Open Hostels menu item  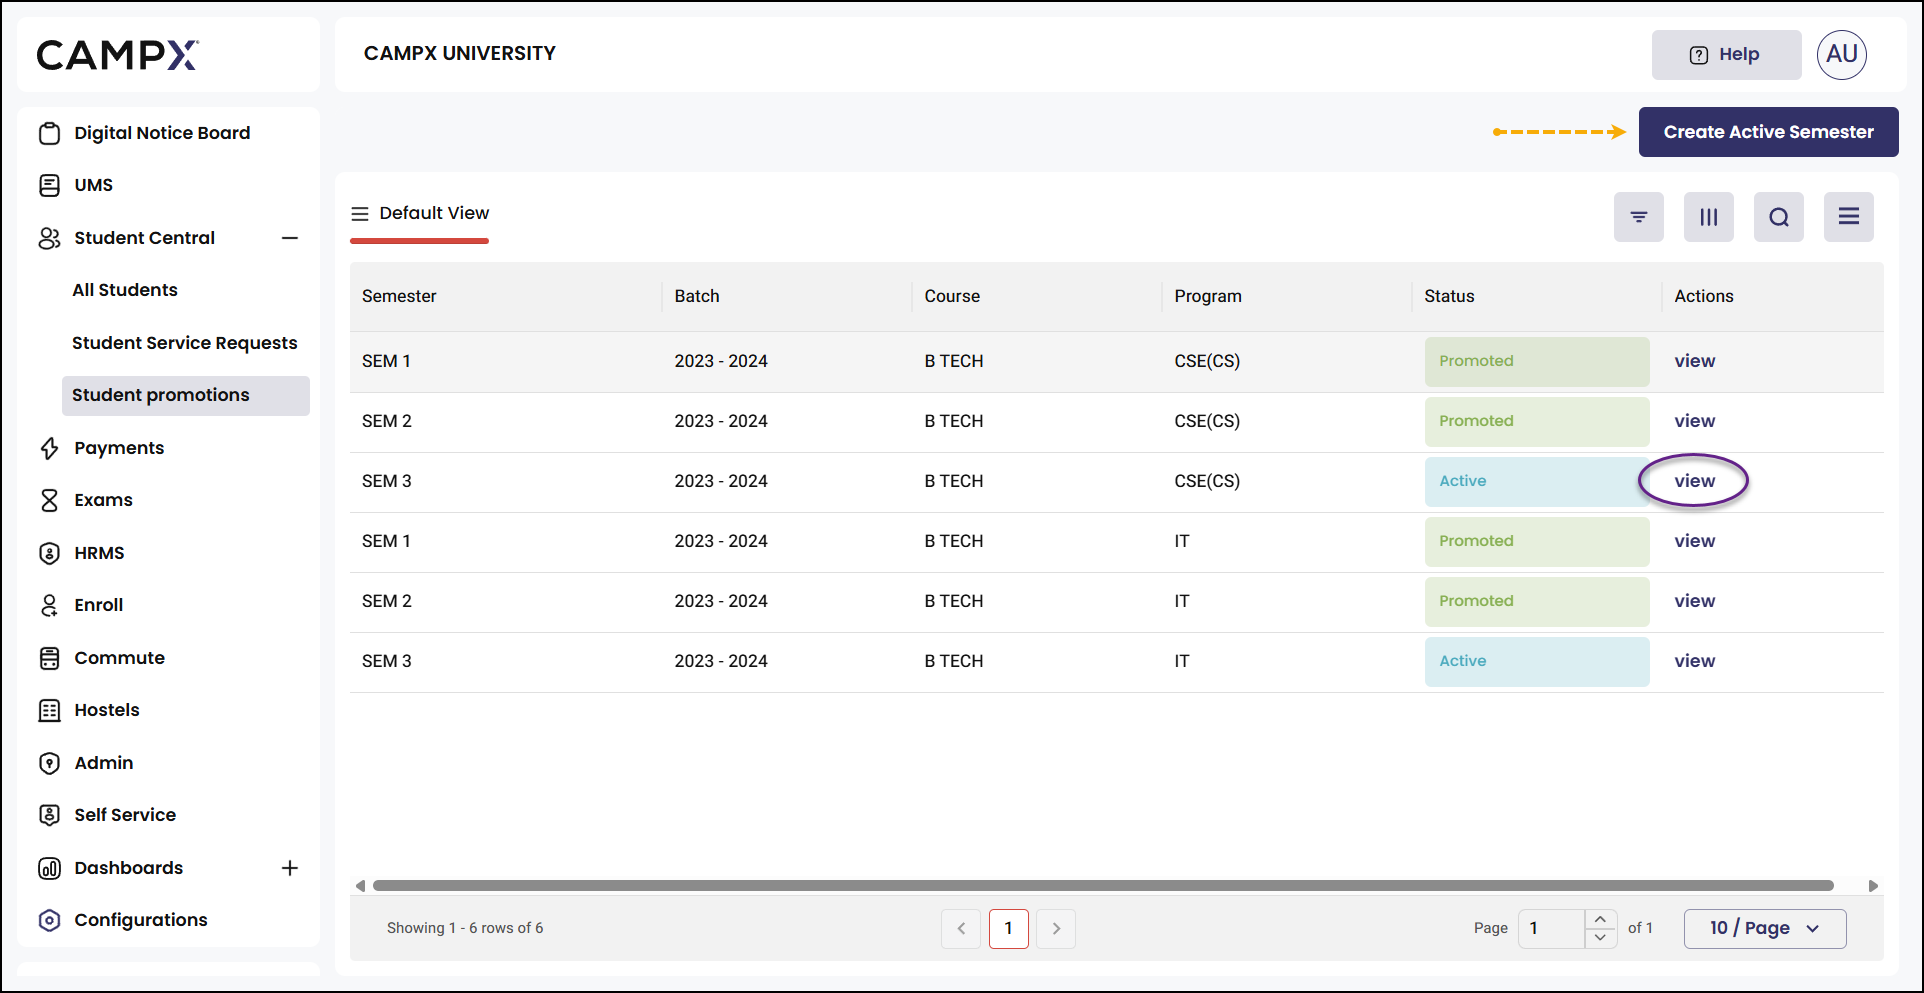pyautogui.click(x=107, y=710)
